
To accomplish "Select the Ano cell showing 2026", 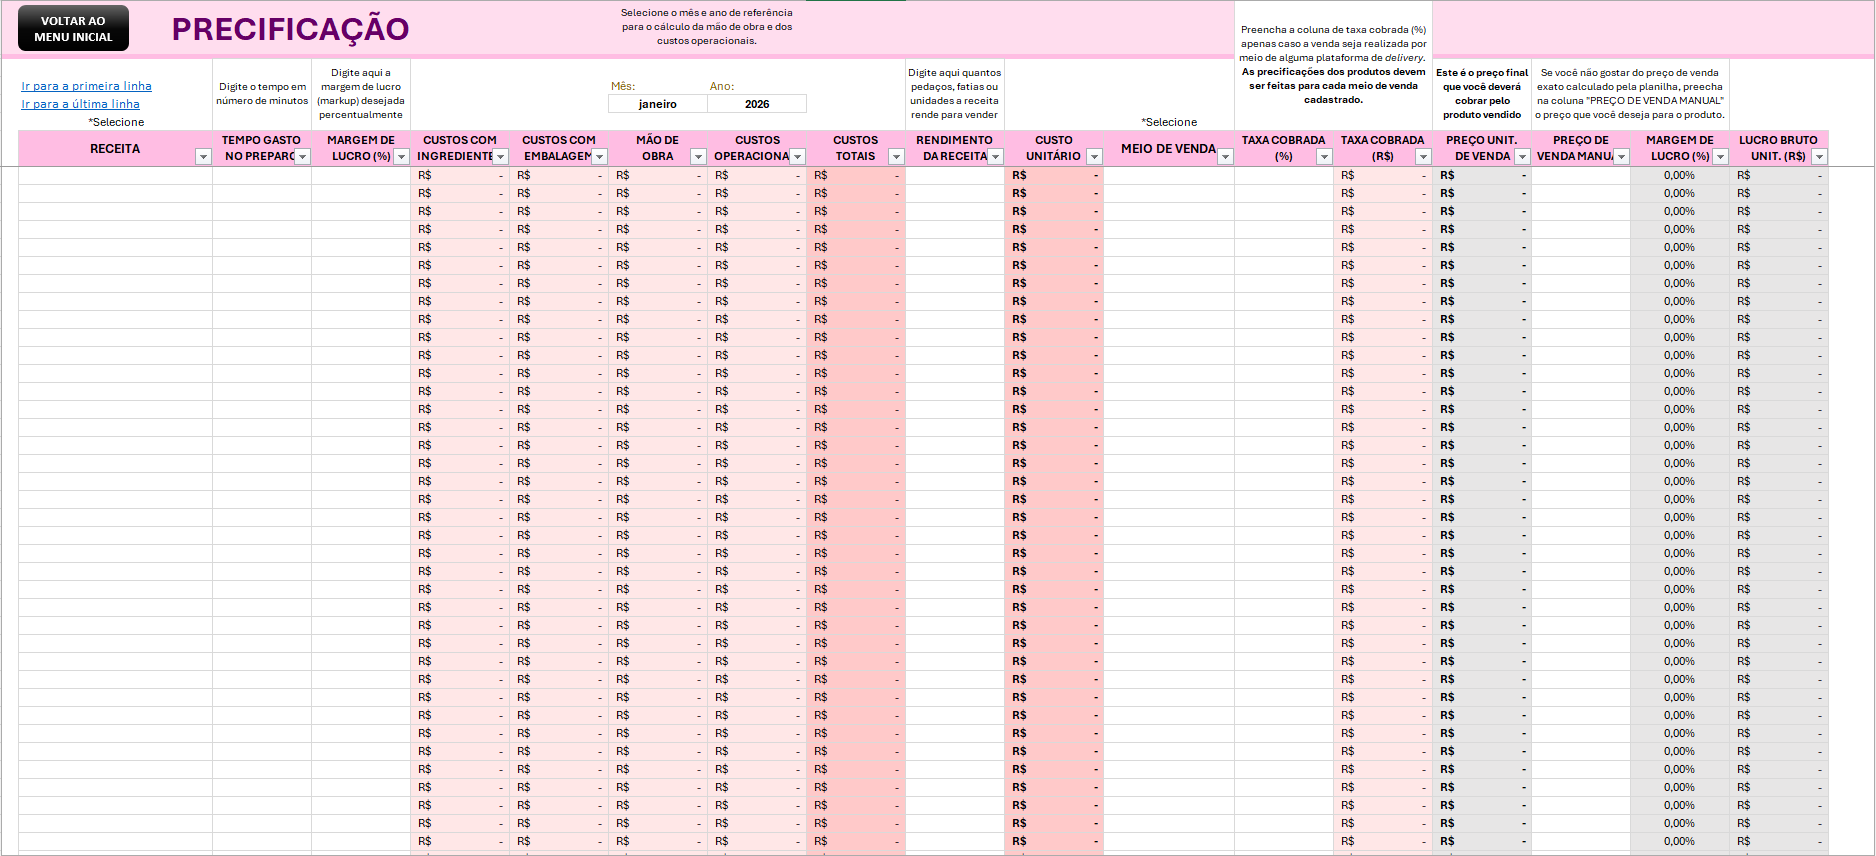I will (x=757, y=104).
